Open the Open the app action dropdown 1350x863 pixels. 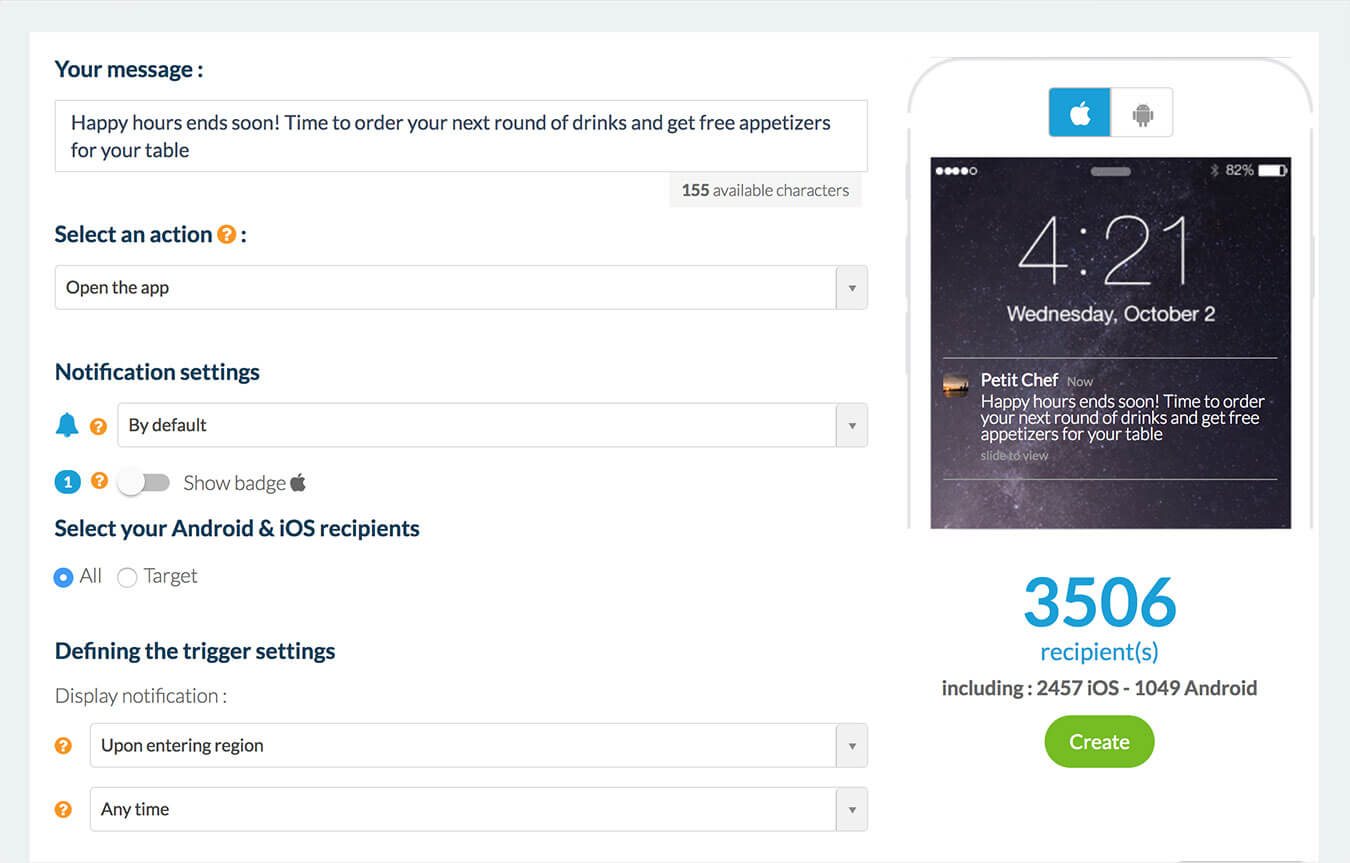point(460,288)
